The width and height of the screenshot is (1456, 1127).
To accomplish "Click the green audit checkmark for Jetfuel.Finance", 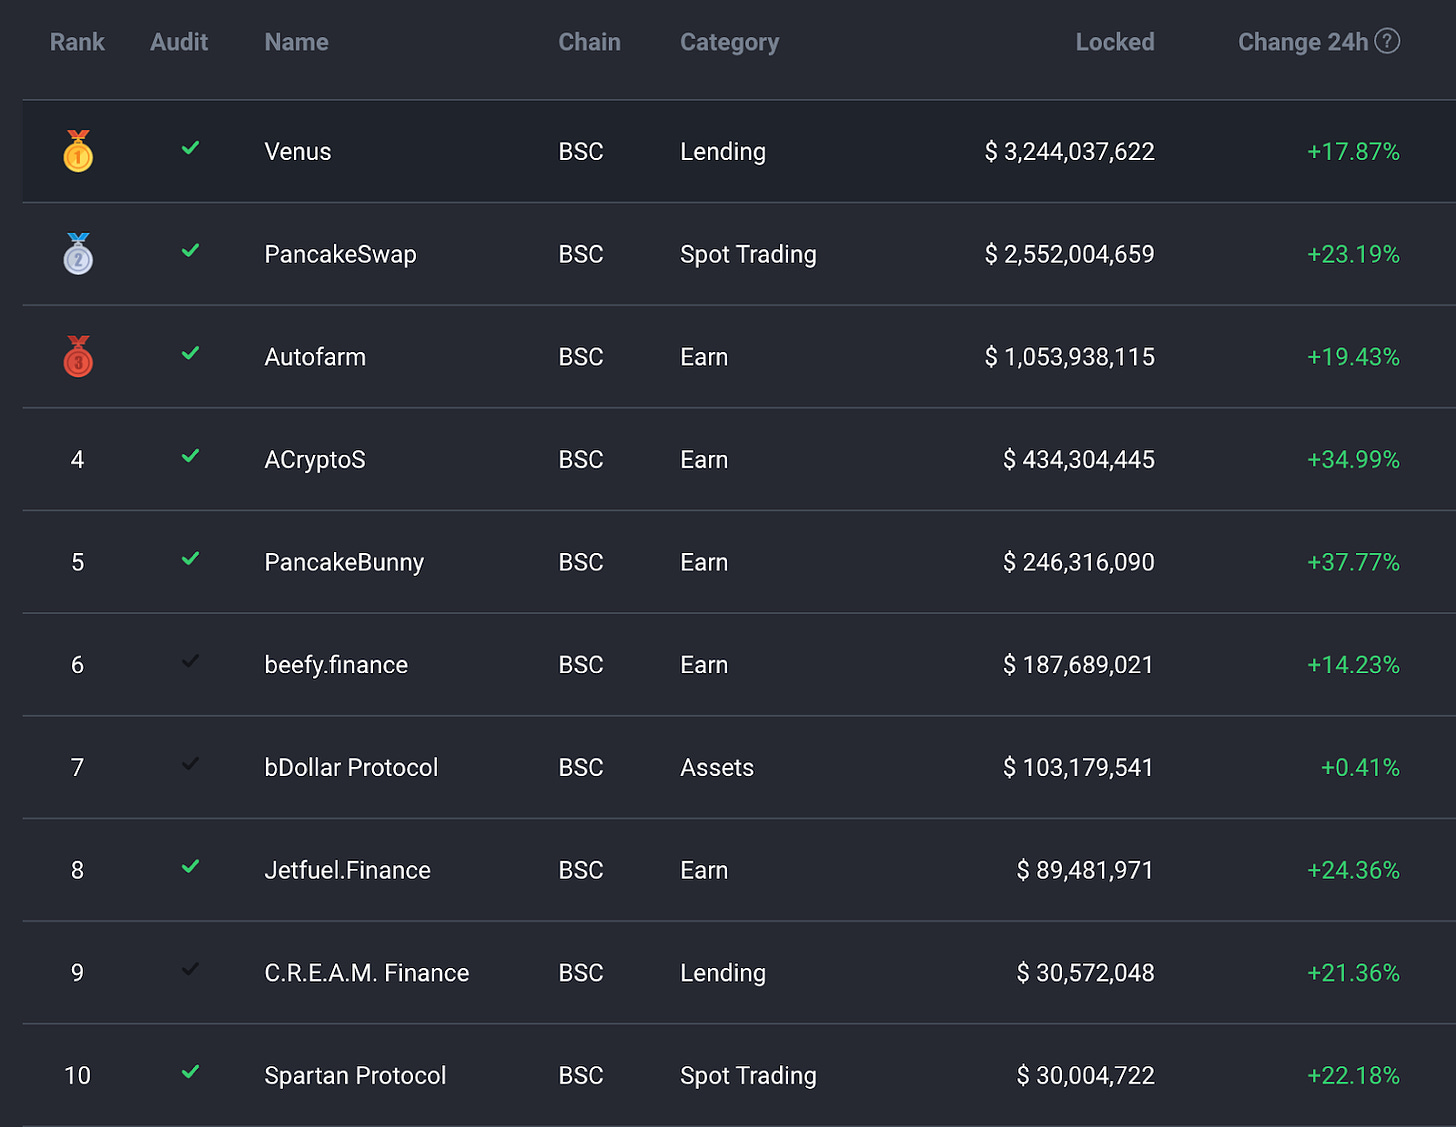I will tap(190, 867).
